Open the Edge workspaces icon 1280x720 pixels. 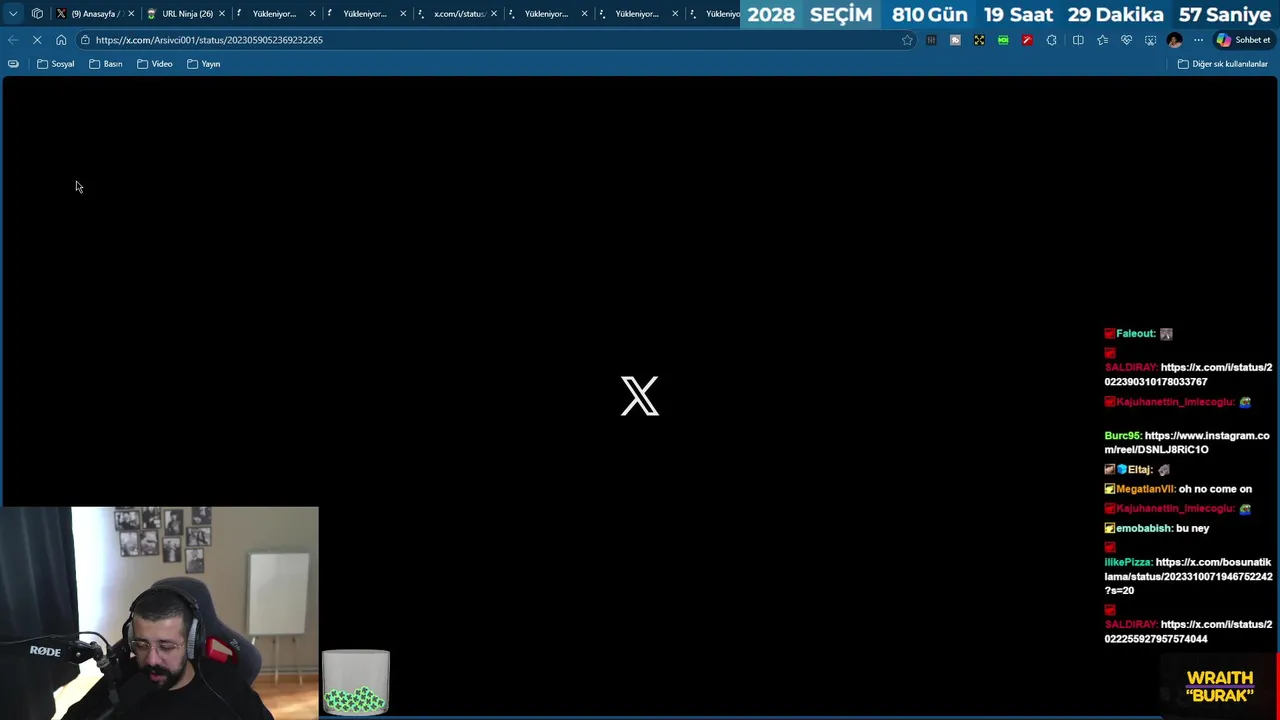pyautogui.click(x=37, y=14)
